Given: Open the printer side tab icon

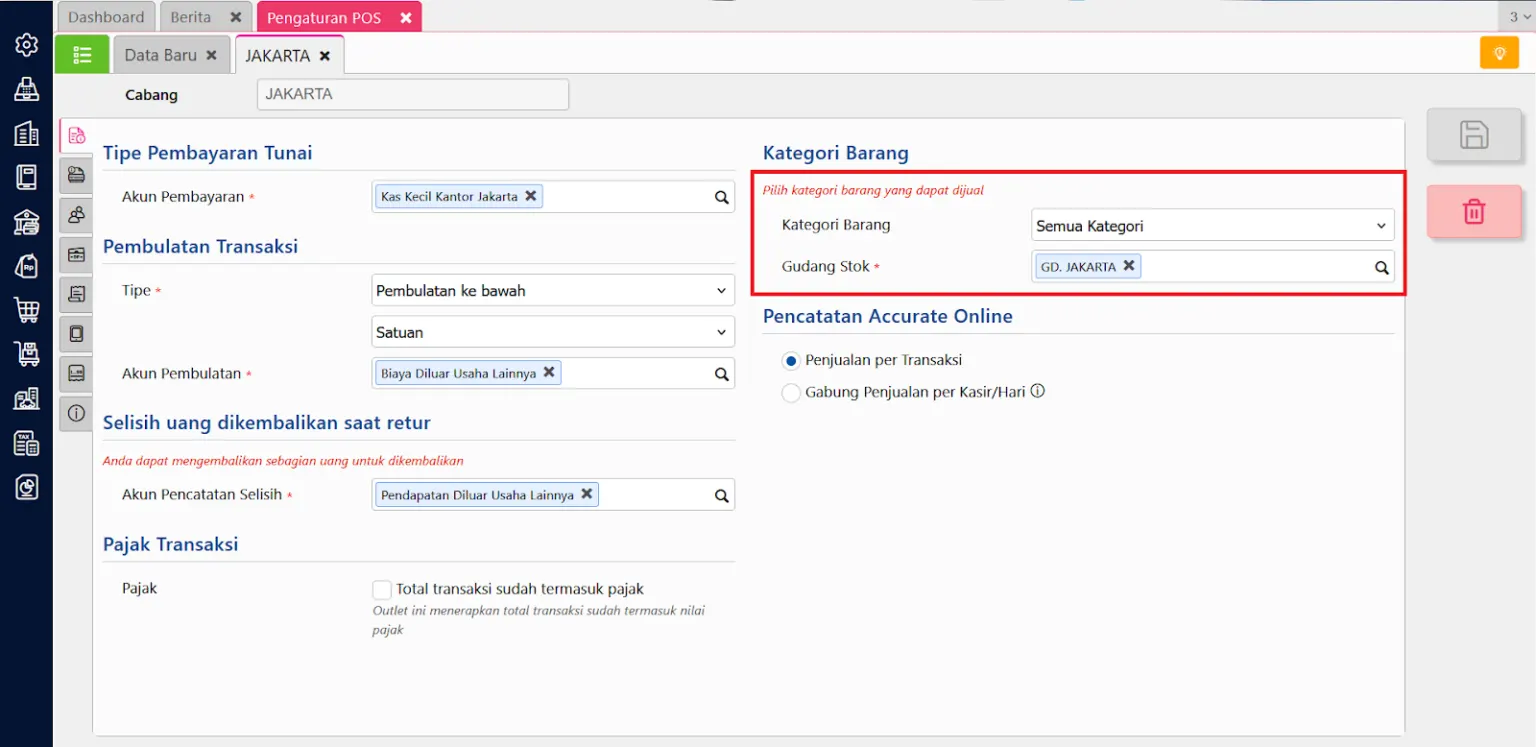Looking at the screenshot, I should pos(76,373).
